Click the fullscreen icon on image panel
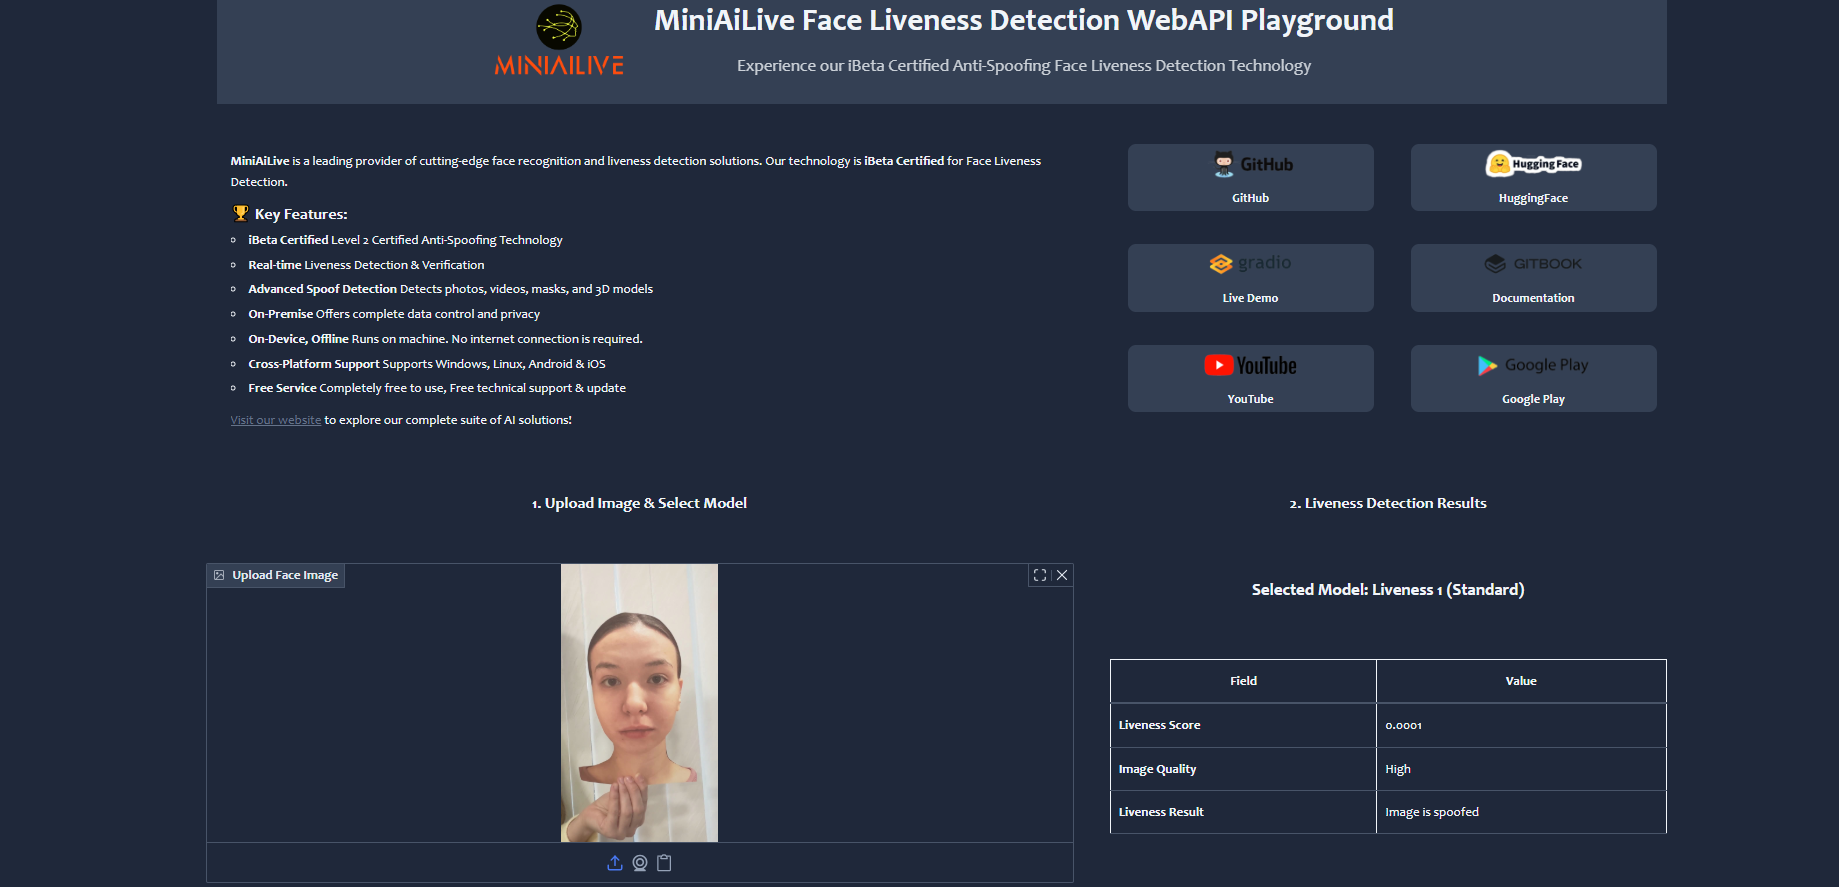The width and height of the screenshot is (1839, 887). (1040, 575)
